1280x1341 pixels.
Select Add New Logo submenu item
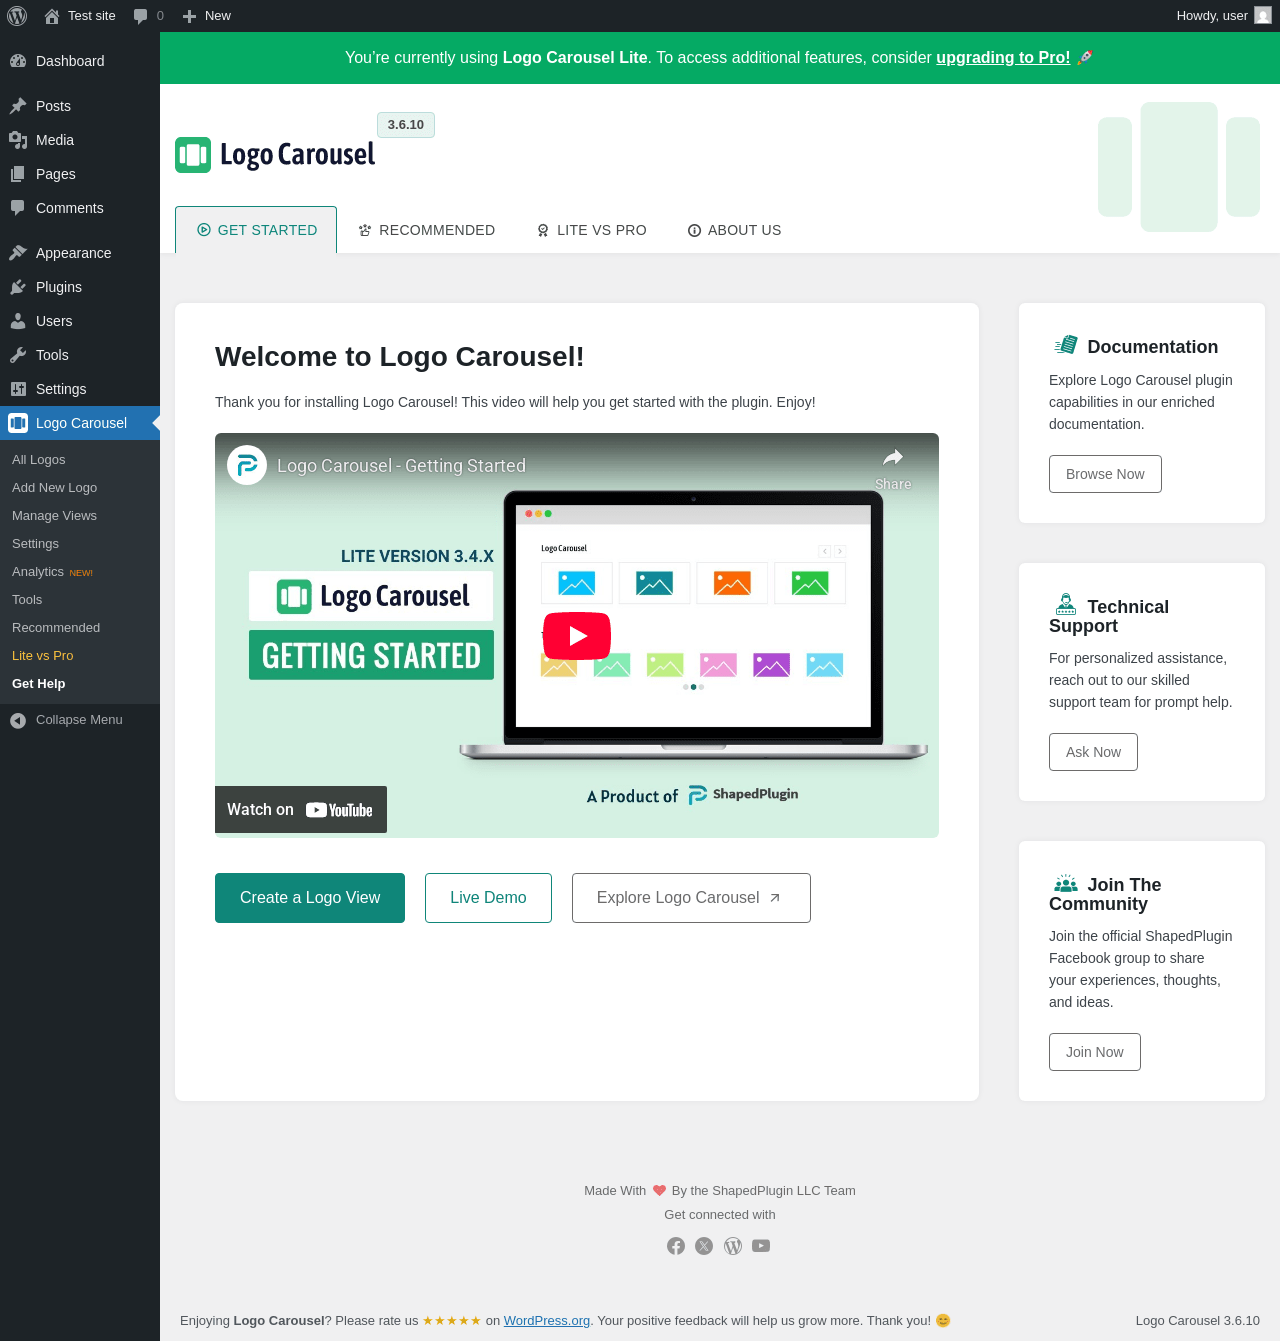point(80,488)
